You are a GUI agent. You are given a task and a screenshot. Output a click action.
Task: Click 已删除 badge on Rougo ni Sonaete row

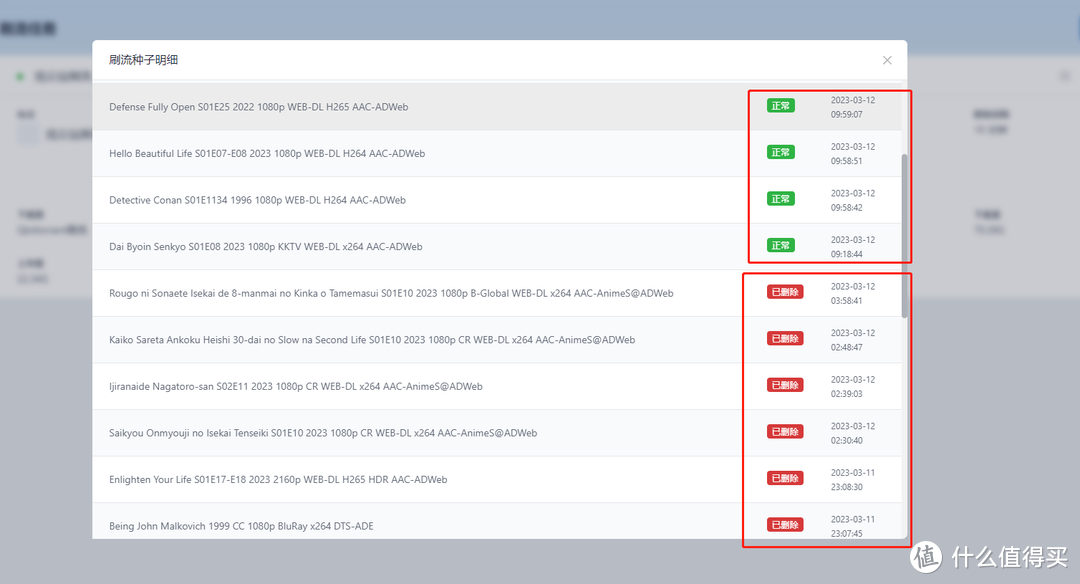[784, 292]
